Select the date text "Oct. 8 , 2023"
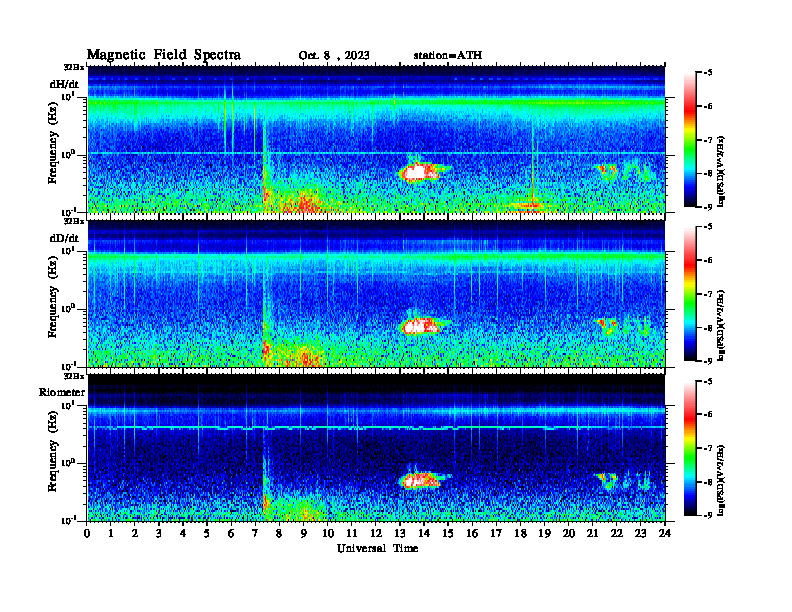792x612 pixels. [x=334, y=56]
